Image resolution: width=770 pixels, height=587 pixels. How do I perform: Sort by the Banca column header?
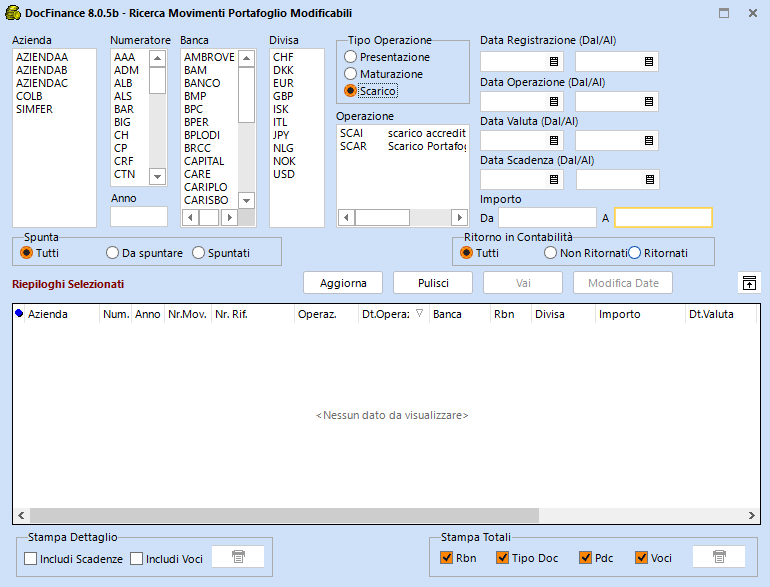tap(460, 314)
